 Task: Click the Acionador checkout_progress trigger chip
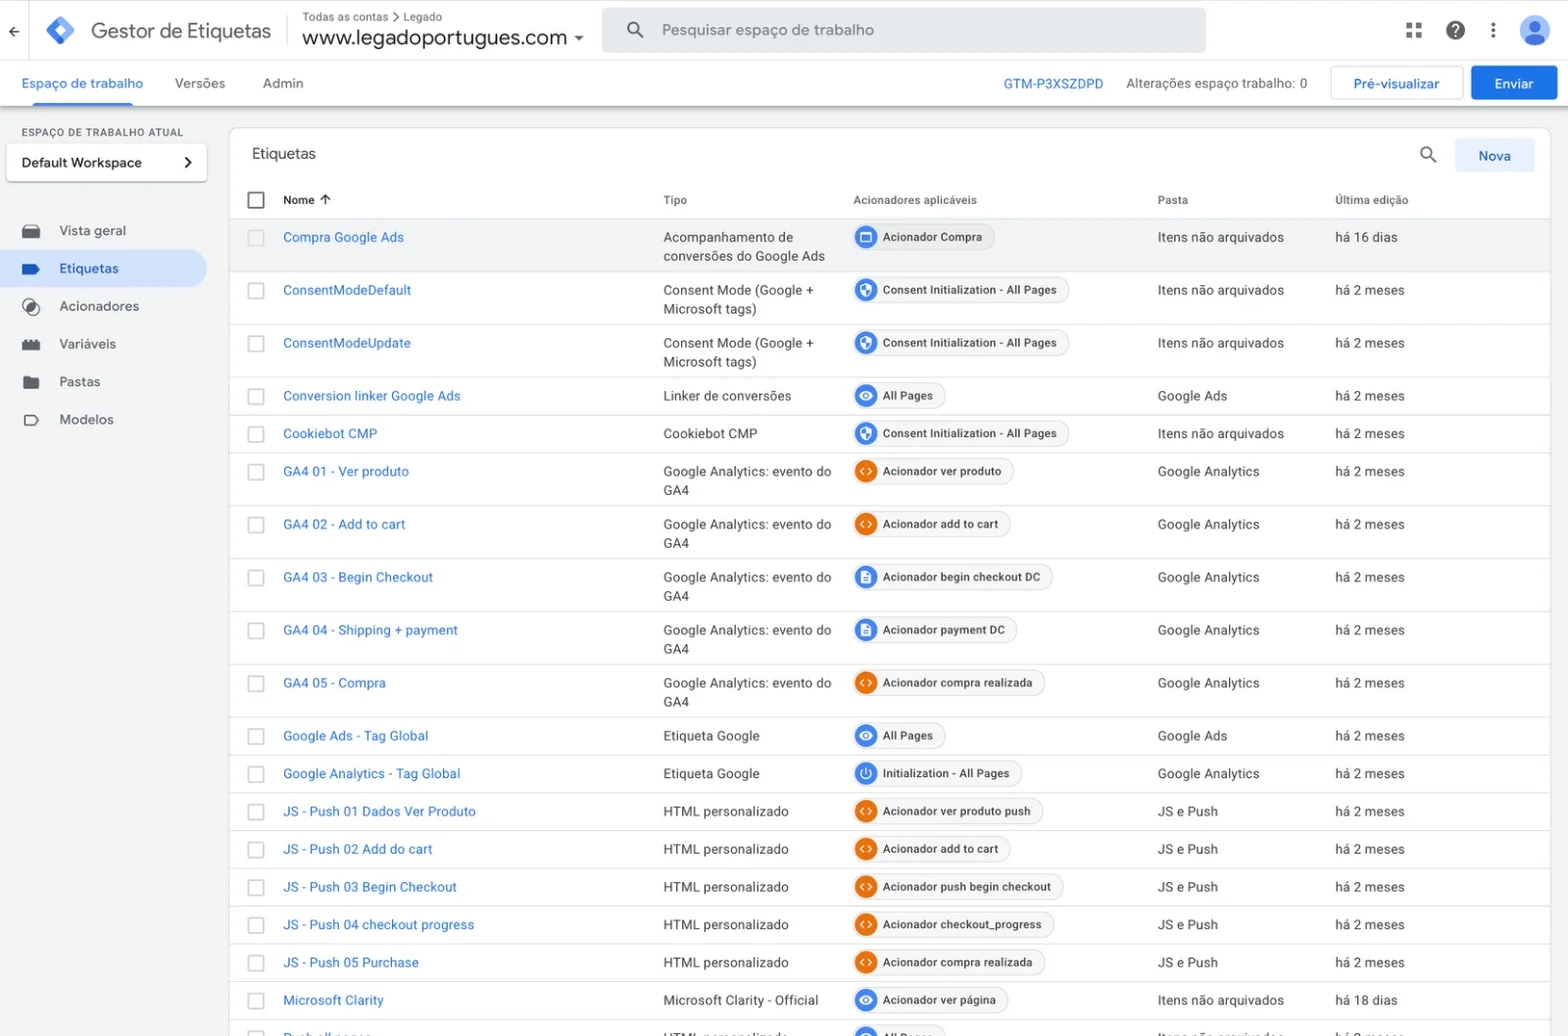coord(953,925)
